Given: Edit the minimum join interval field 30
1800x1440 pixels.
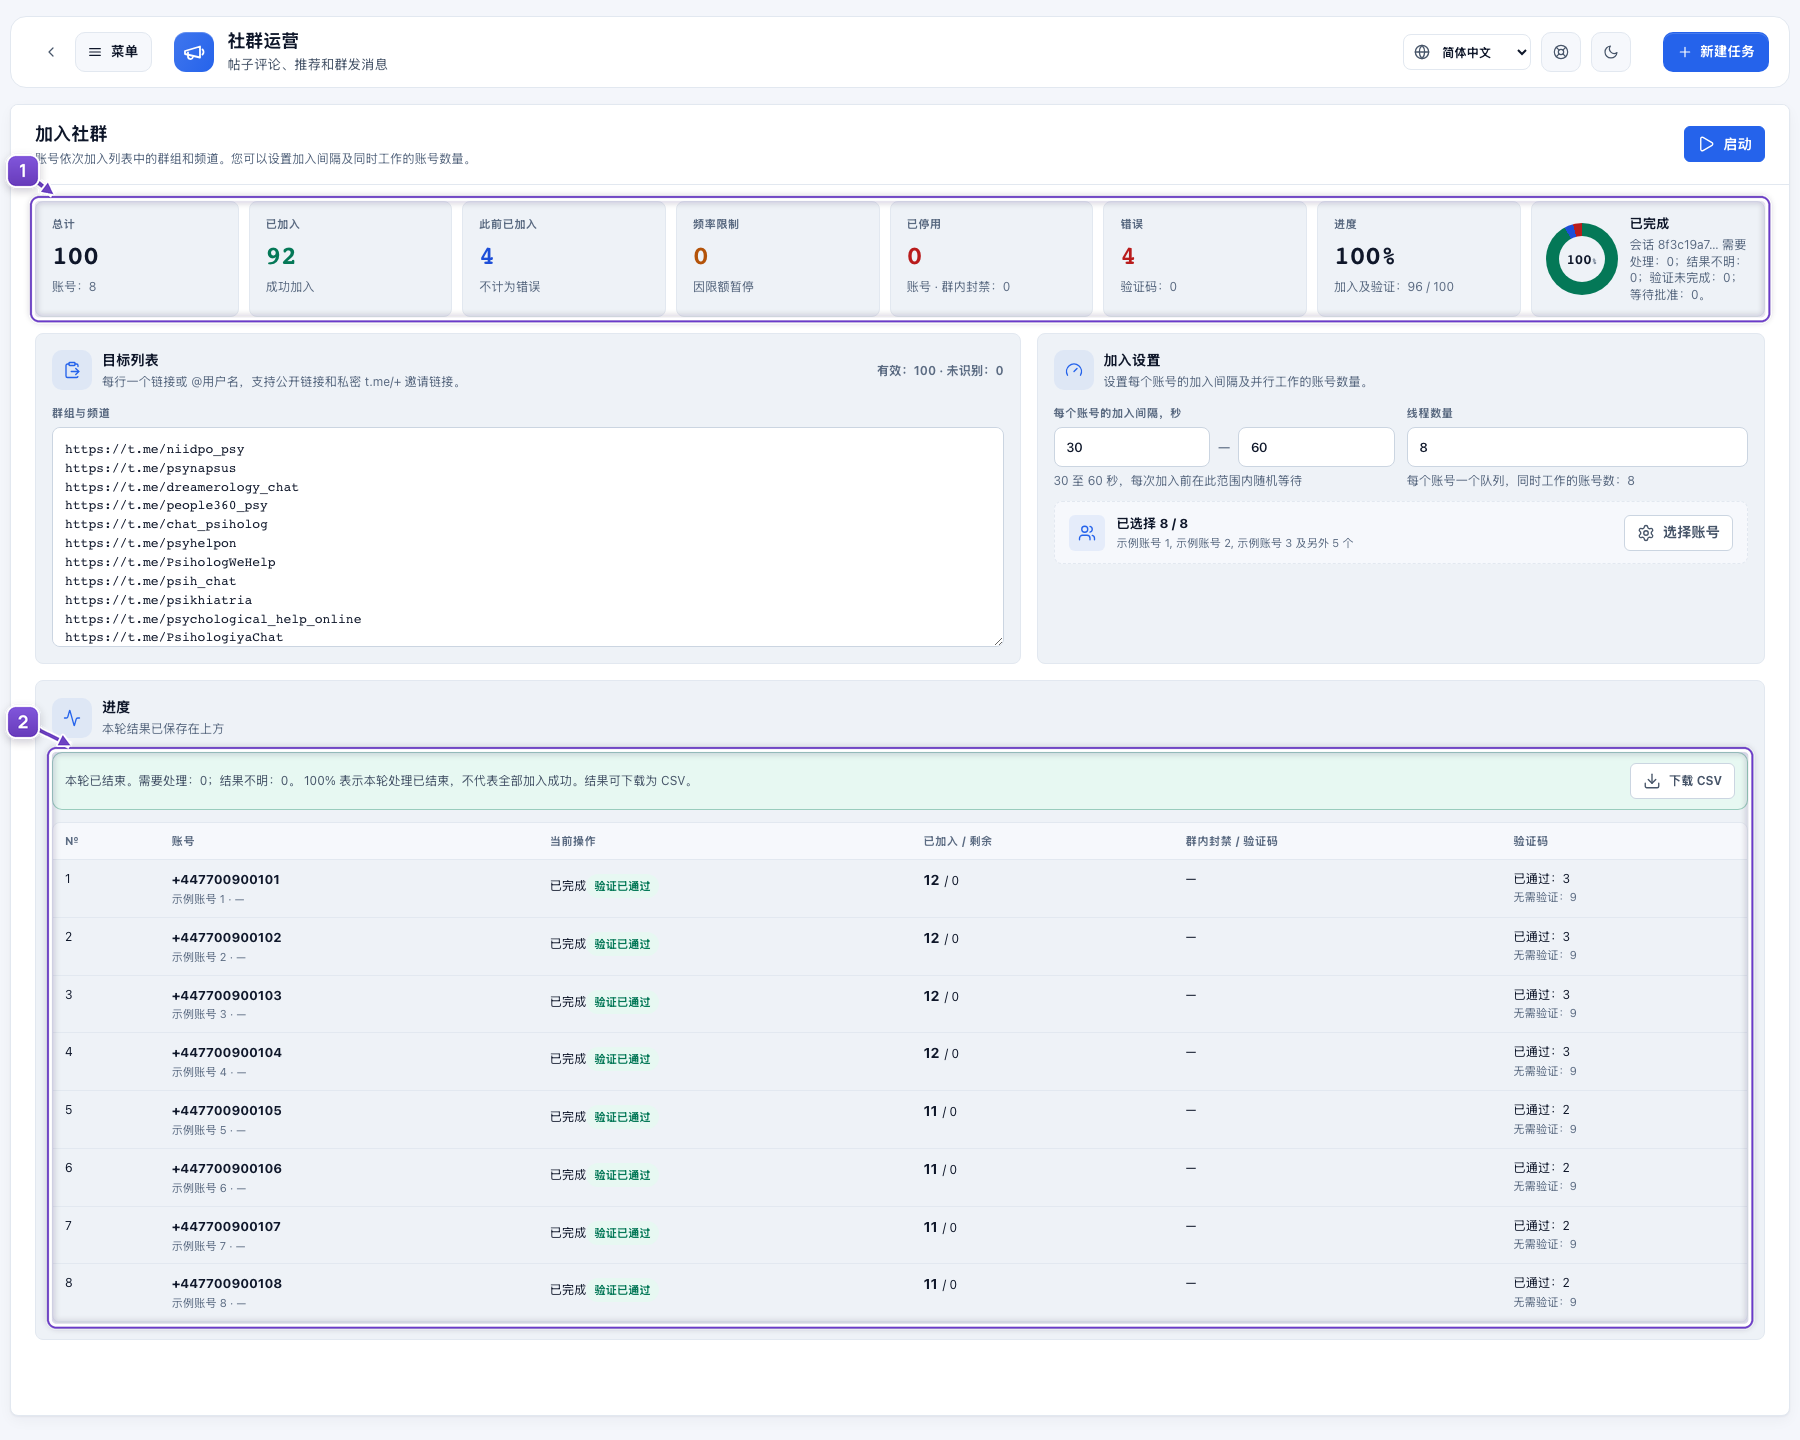Looking at the screenshot, I should coord(1132,447).
